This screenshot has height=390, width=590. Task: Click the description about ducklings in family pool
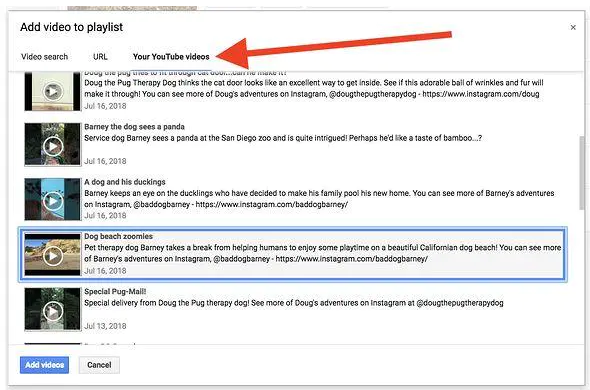pyautogui.click(x=319, y=199)
